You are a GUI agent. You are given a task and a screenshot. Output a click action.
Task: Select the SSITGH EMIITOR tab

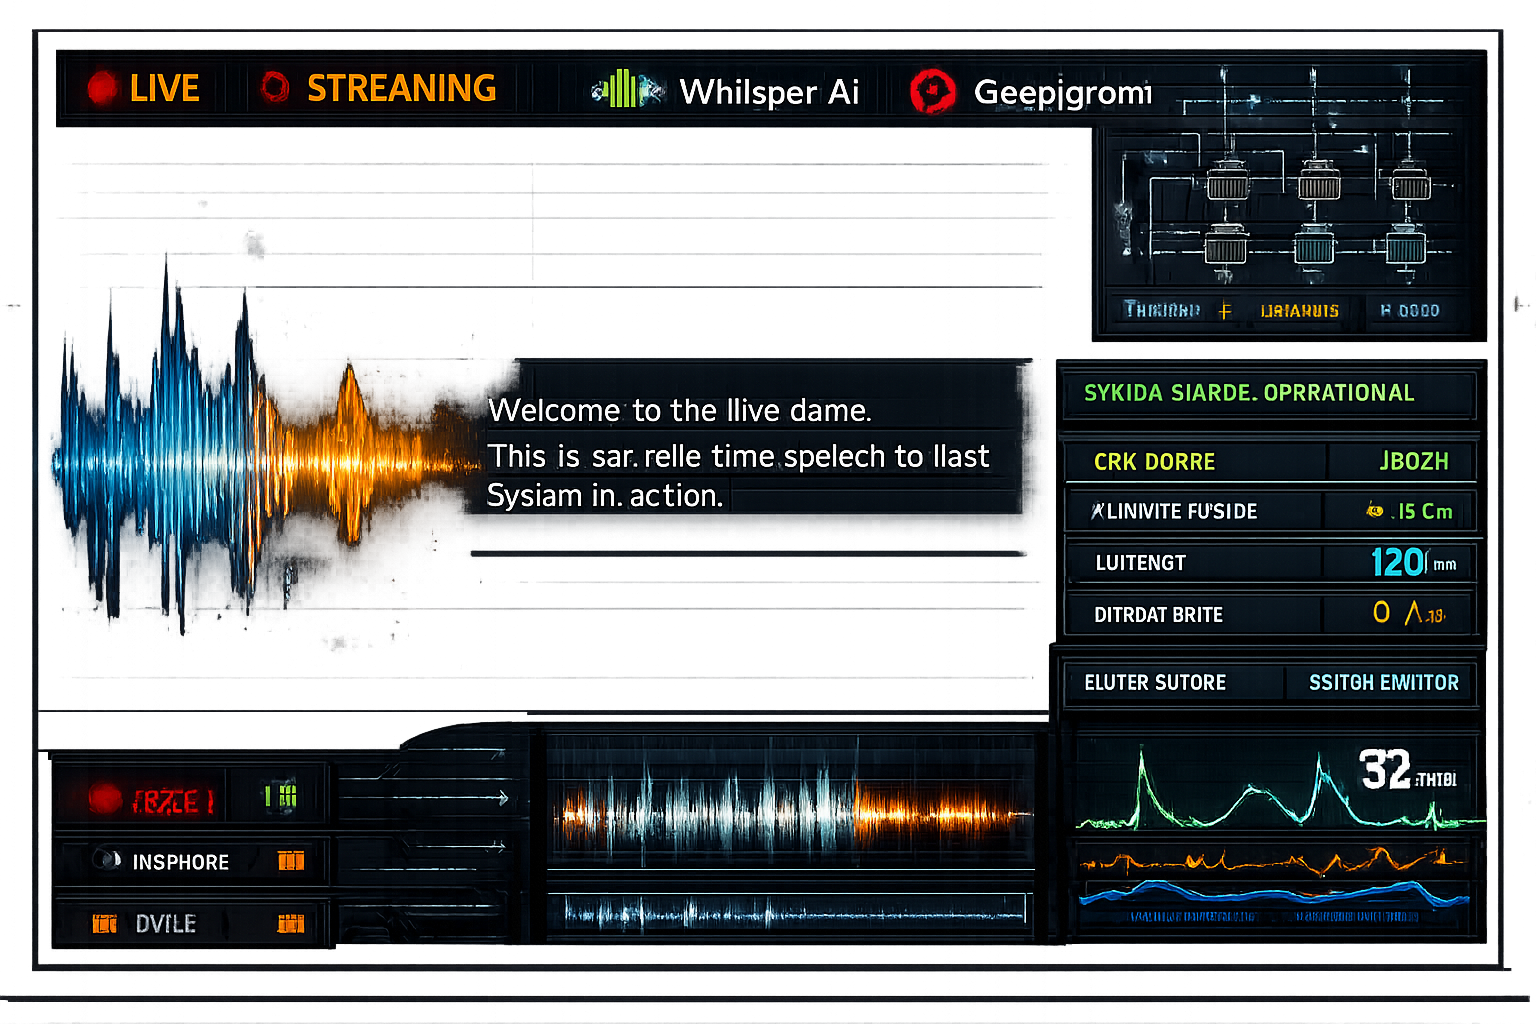(1383, 683)
